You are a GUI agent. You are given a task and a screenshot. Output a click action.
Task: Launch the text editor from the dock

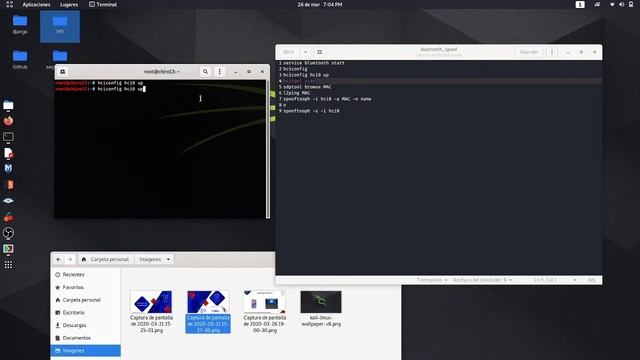click(8, 153)
